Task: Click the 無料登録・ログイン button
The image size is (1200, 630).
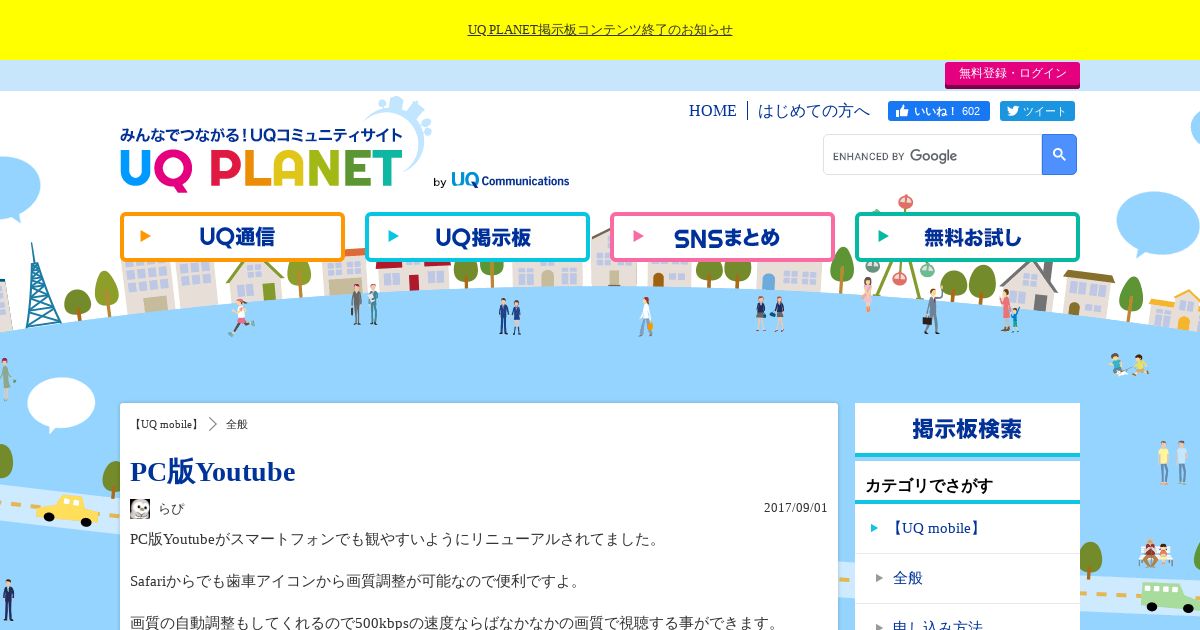Action: click(1012, 74)
